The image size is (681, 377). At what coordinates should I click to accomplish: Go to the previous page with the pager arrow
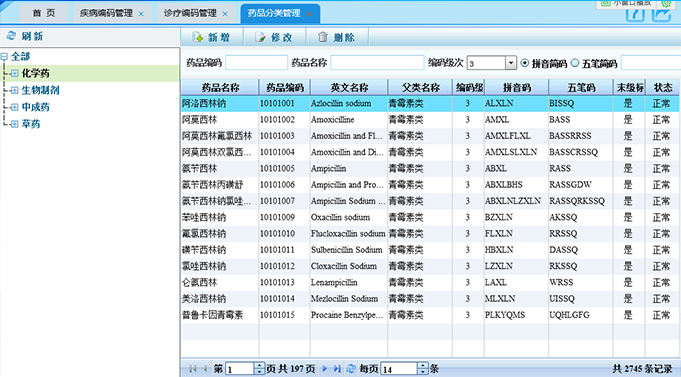[205, 369]
